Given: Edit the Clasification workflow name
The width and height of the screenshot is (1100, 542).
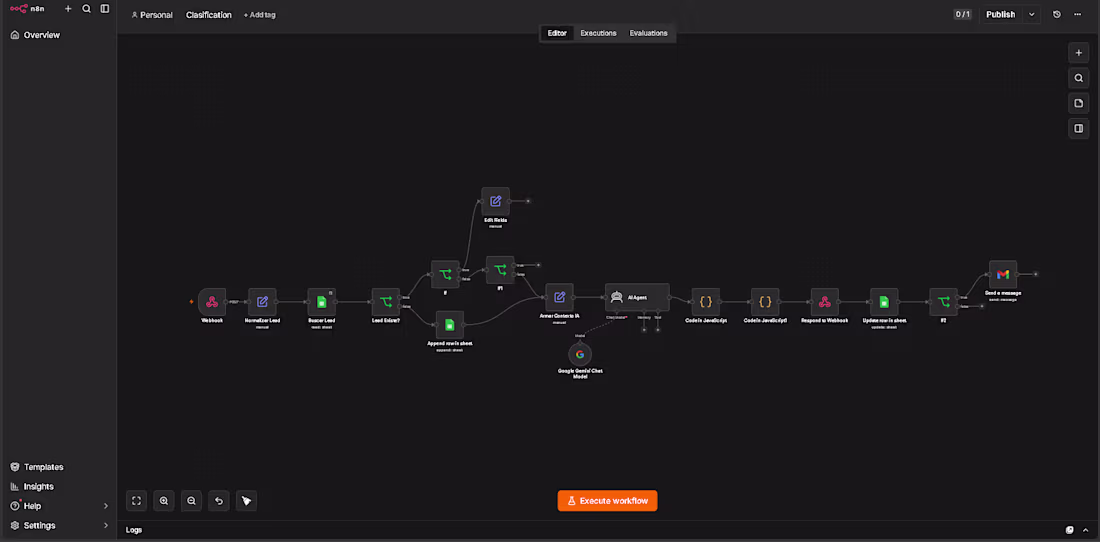Looking at the screenshot, I should click(x=208, y=15).
